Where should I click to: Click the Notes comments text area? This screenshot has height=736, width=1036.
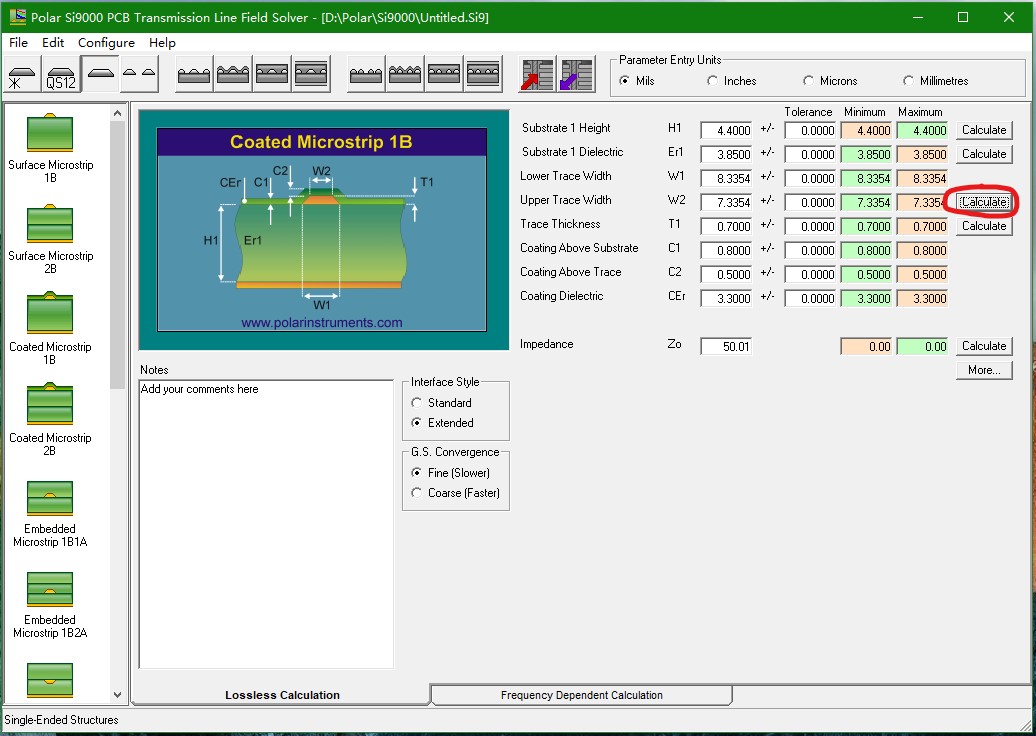coord(266,525)
